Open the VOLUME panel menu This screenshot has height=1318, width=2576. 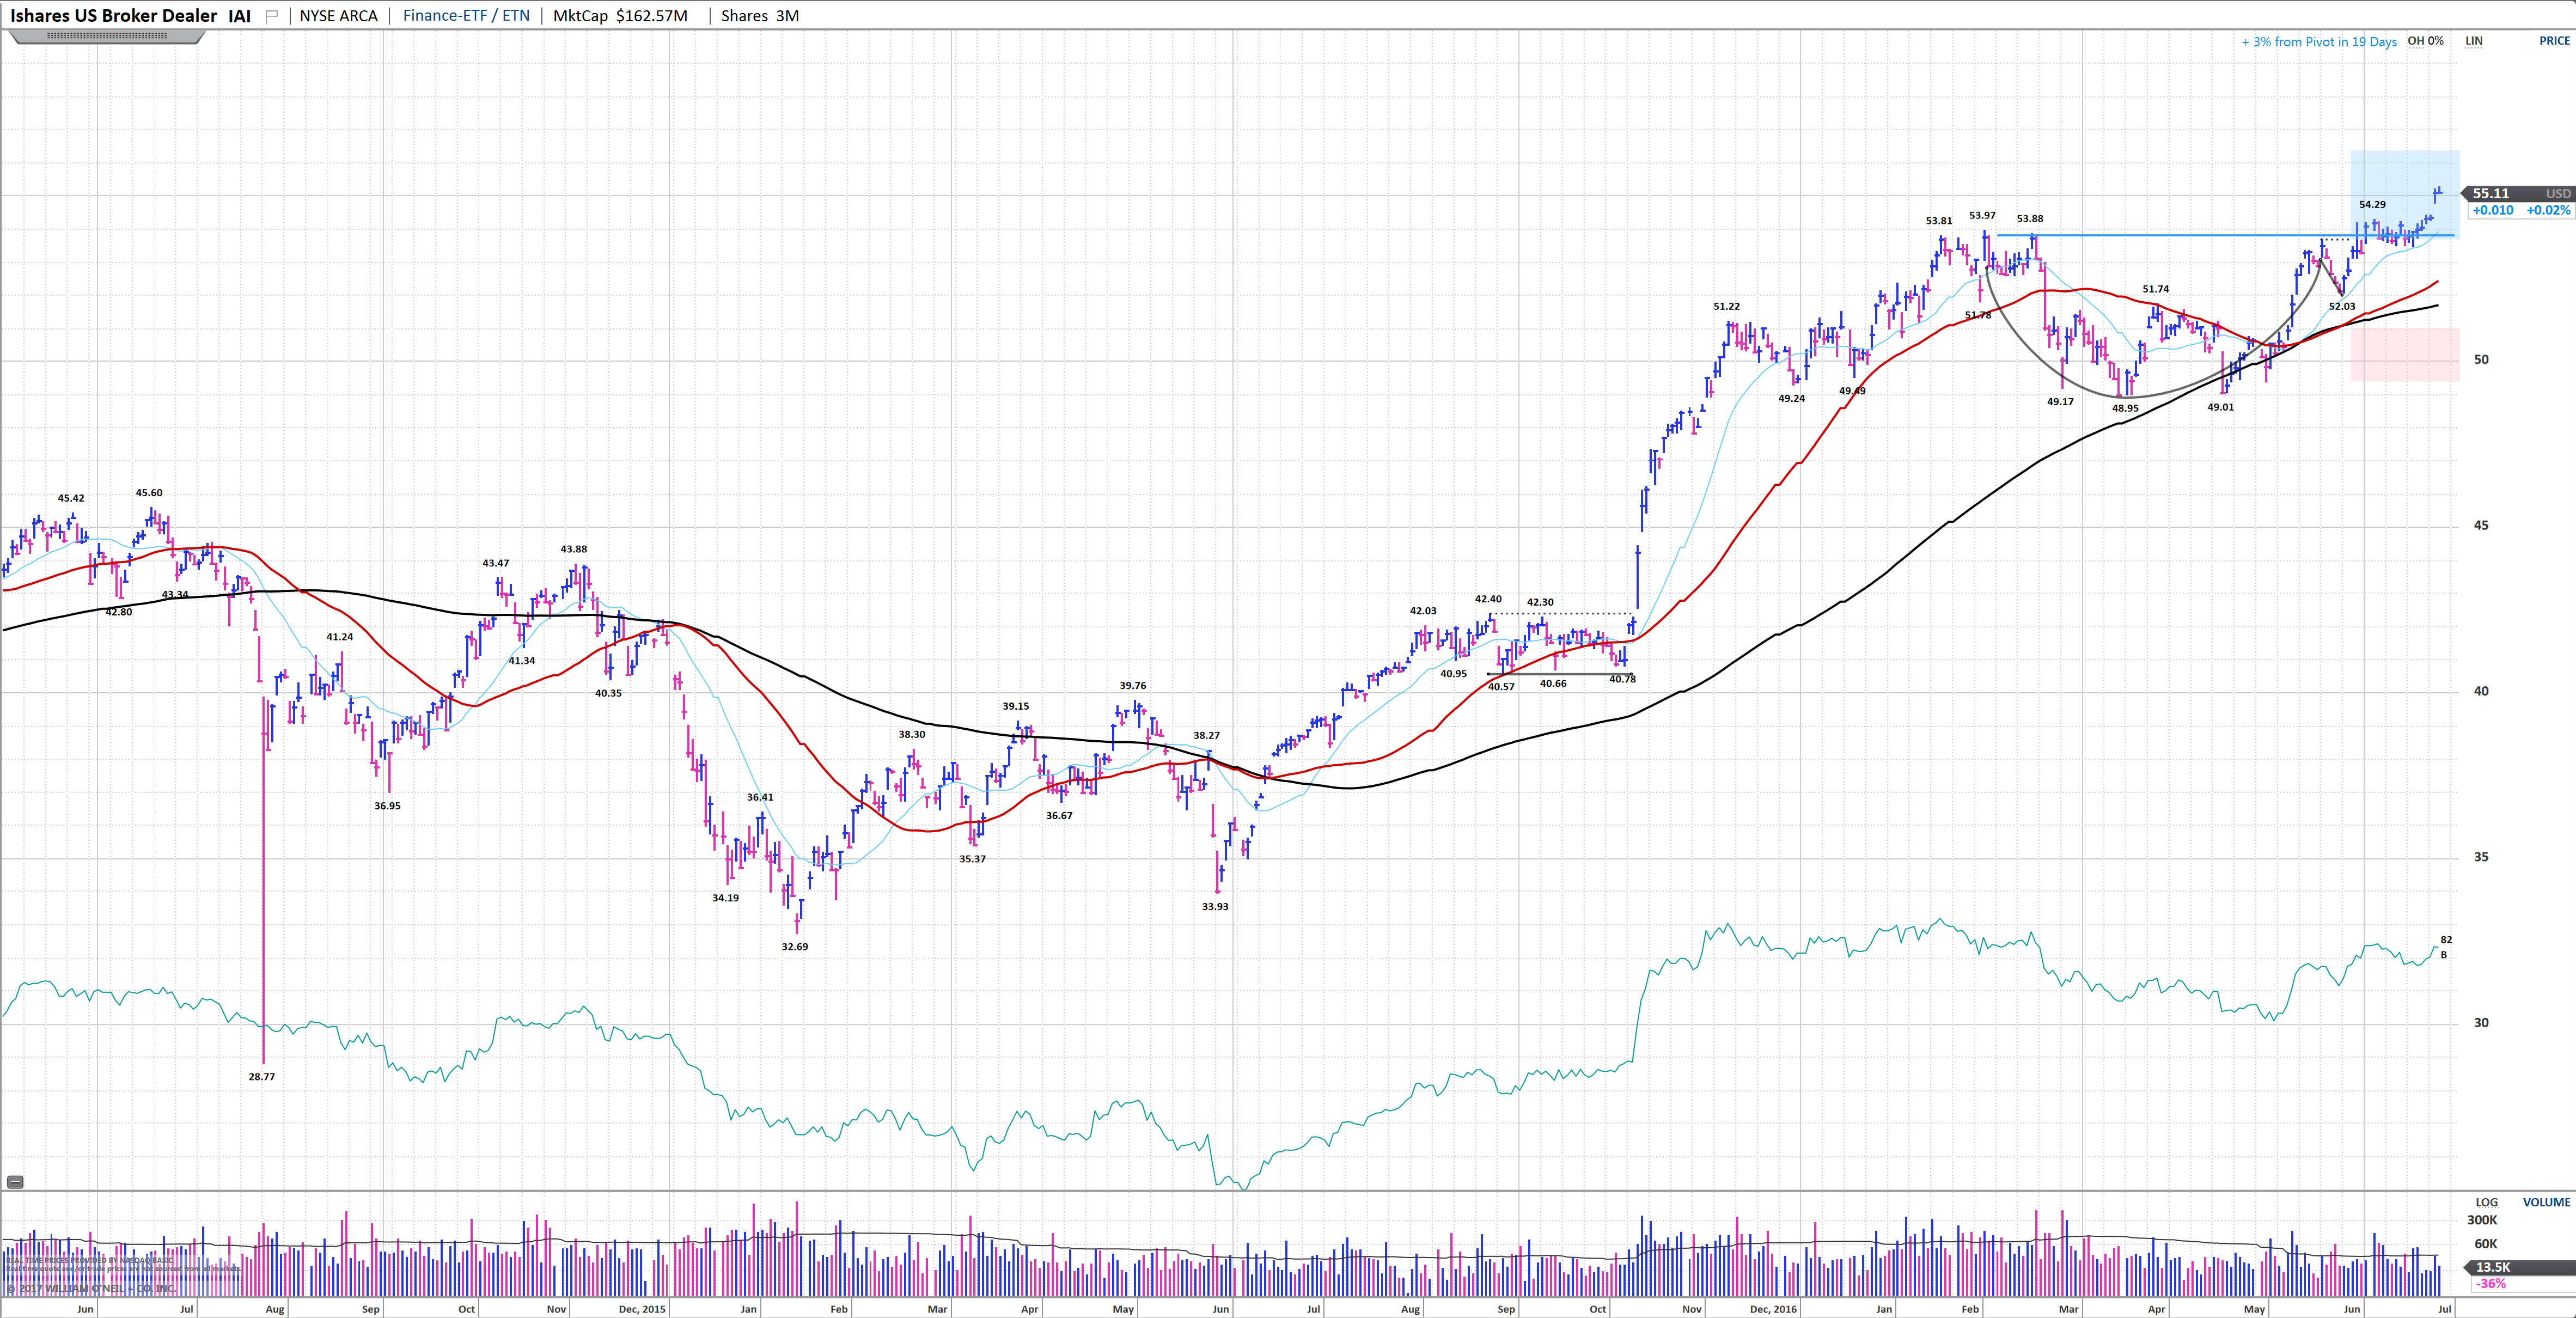coord(2546,1203)
